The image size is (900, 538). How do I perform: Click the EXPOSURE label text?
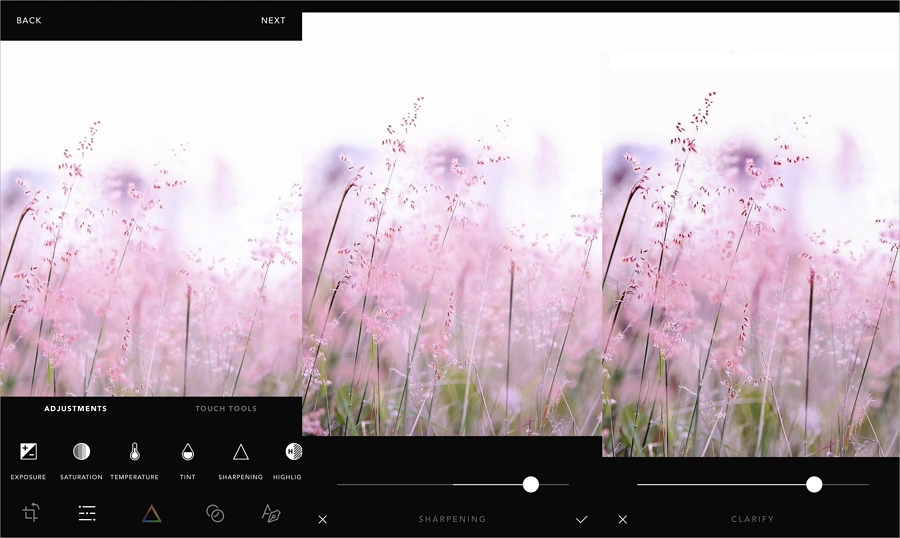click(28, 477)
